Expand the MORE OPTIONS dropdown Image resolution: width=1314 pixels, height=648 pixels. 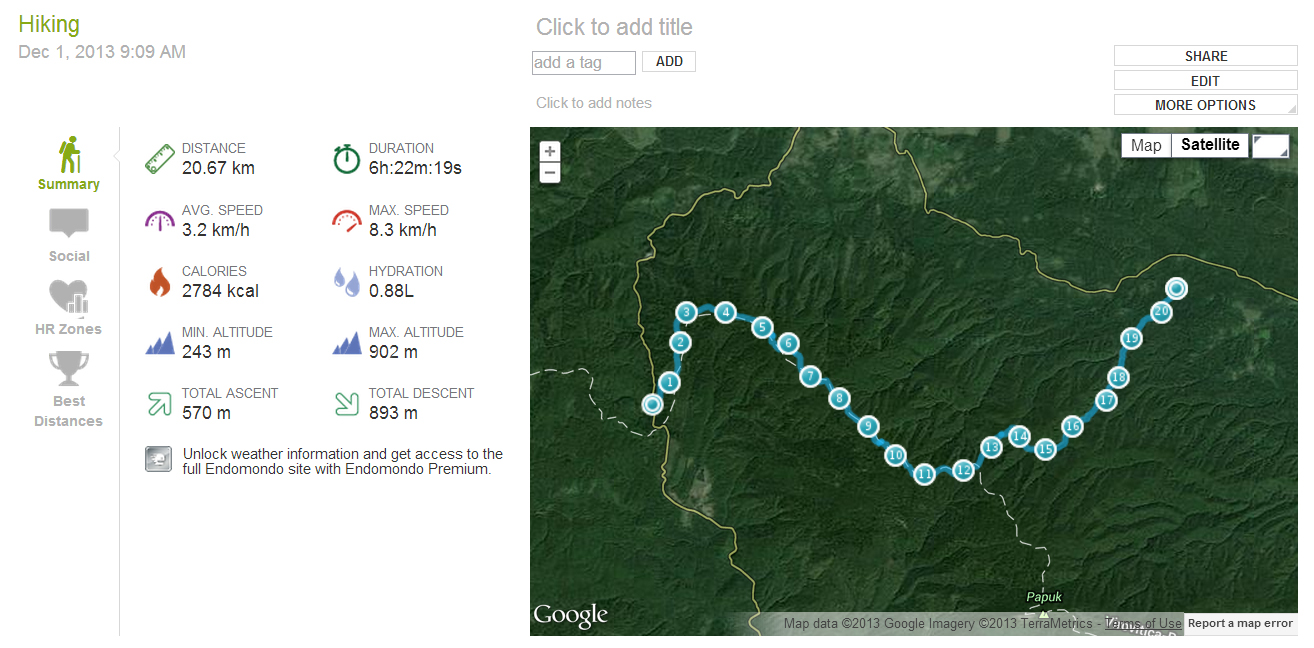(1205, 105)
